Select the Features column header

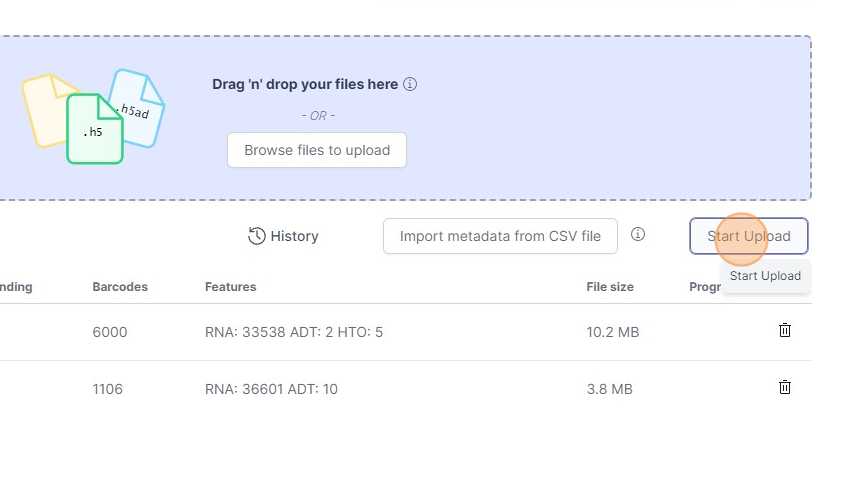tap(230, 287)
